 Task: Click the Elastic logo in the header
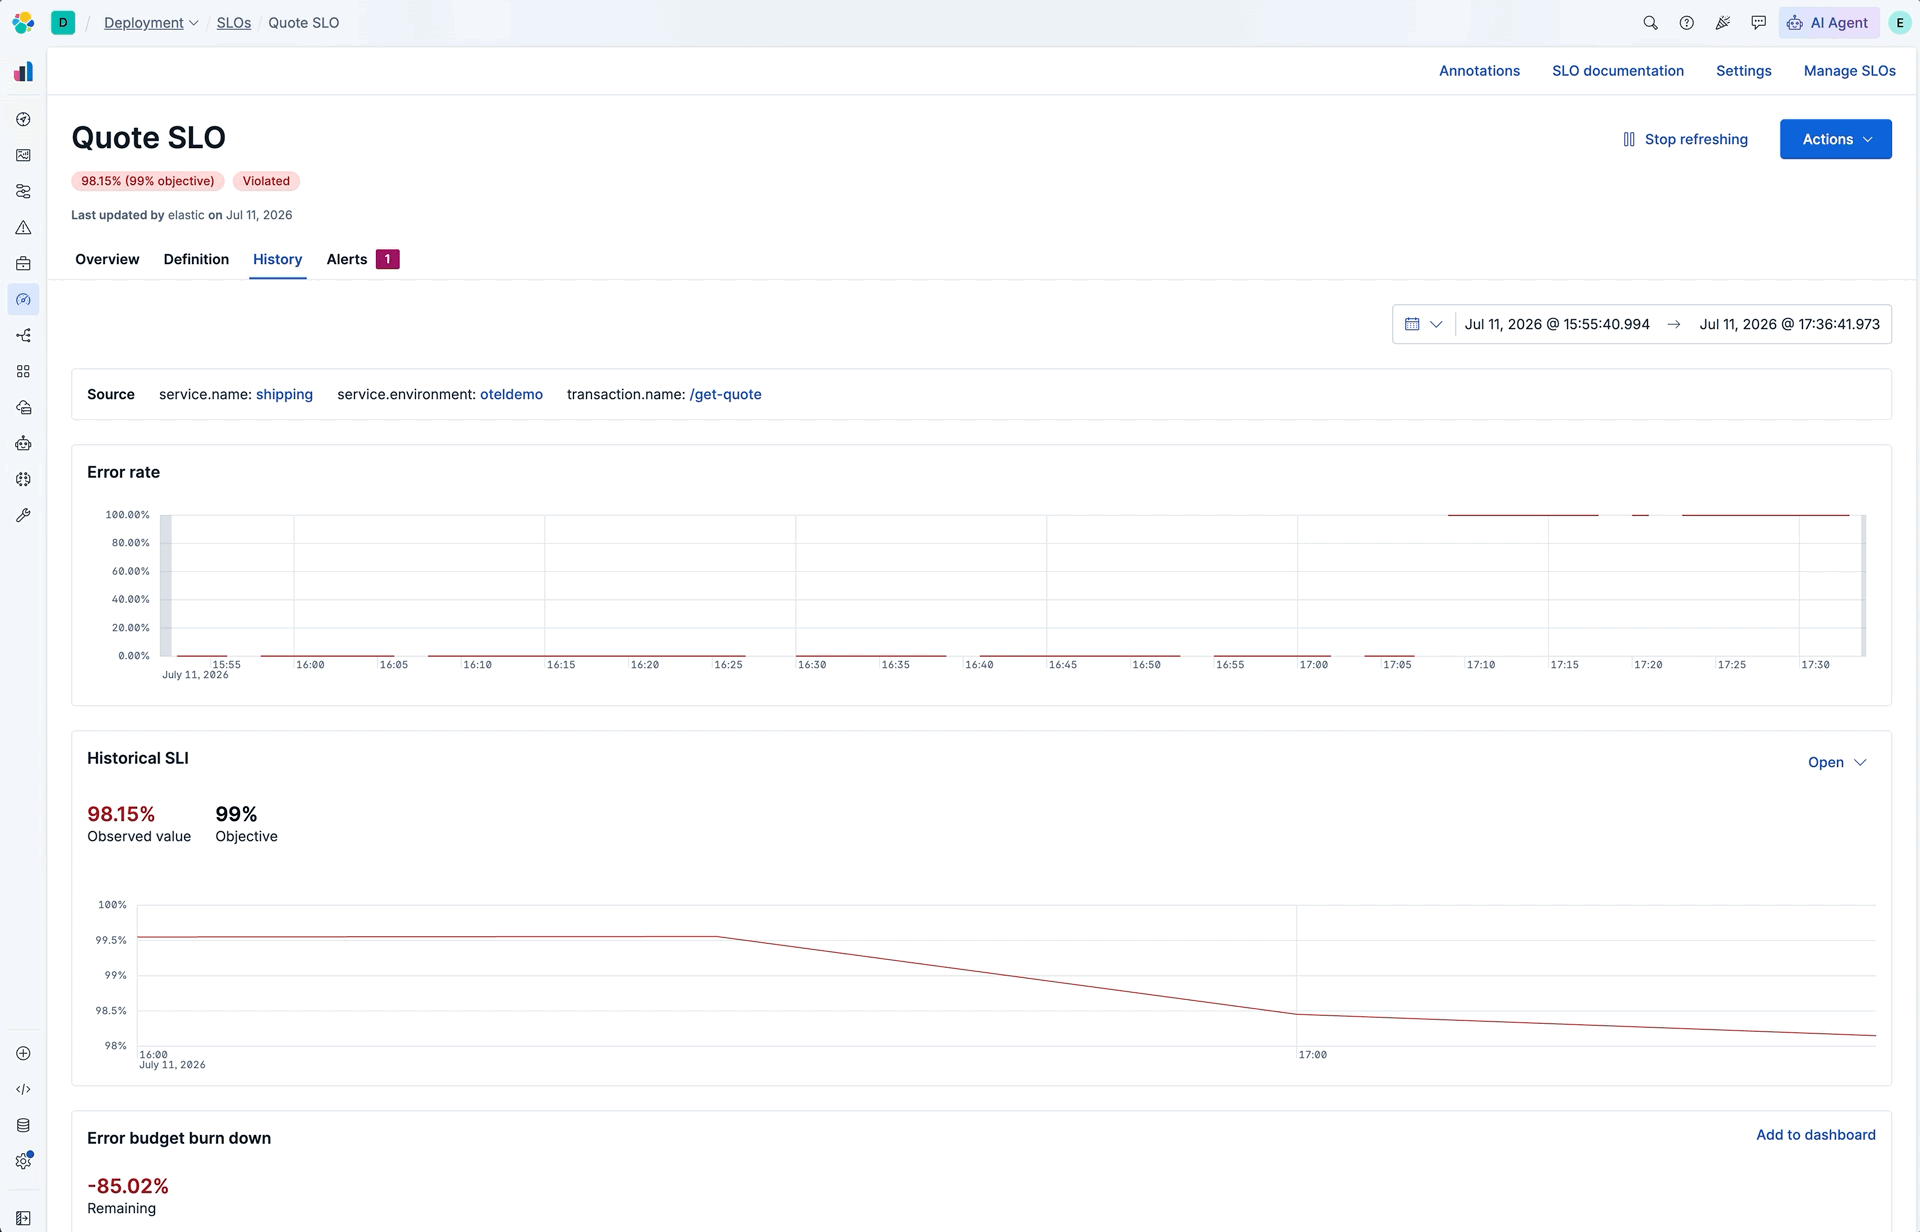point(23,22)
